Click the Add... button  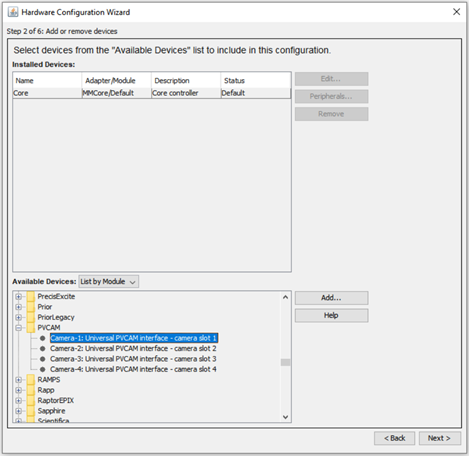(331, 298)
